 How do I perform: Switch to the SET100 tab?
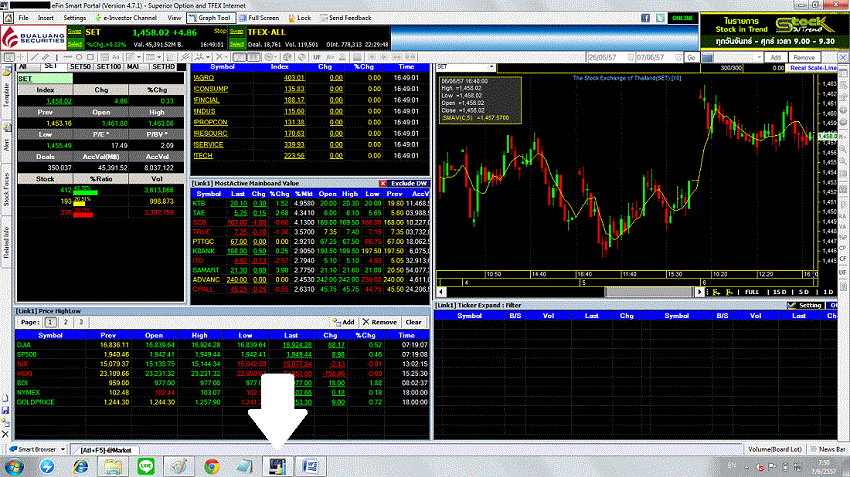click(108, 67)
